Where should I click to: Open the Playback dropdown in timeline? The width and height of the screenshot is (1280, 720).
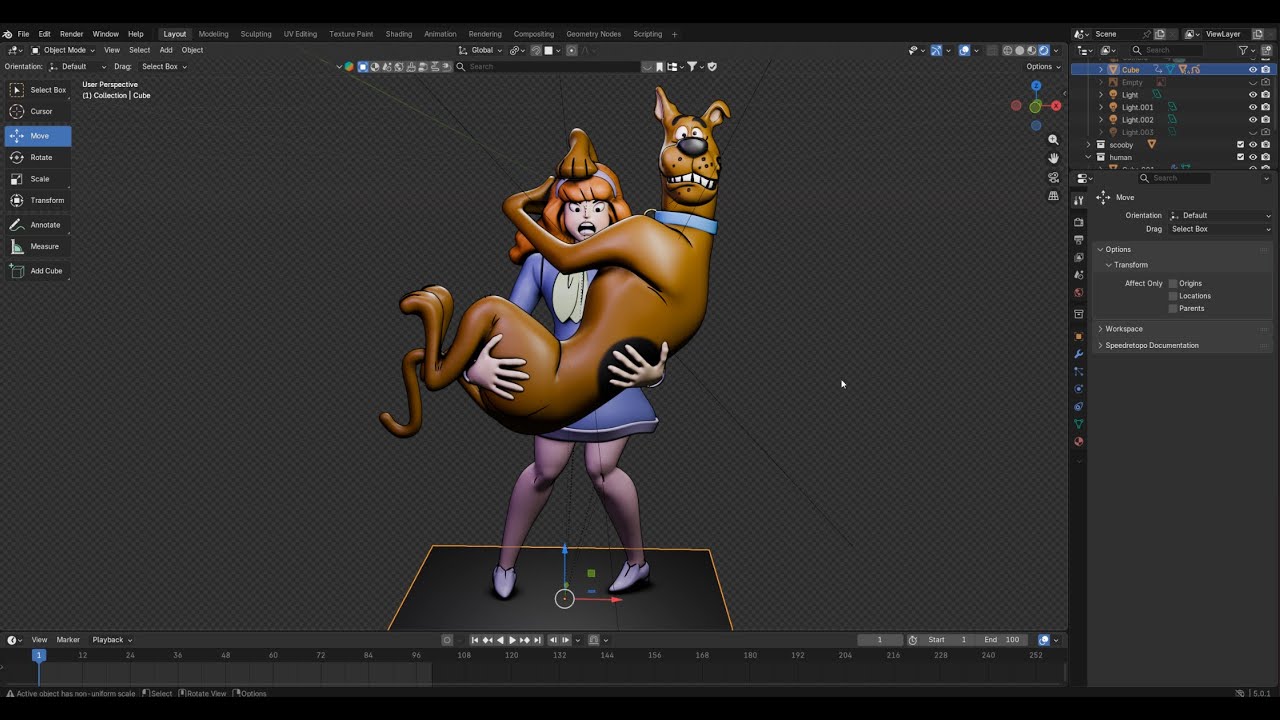112,640
